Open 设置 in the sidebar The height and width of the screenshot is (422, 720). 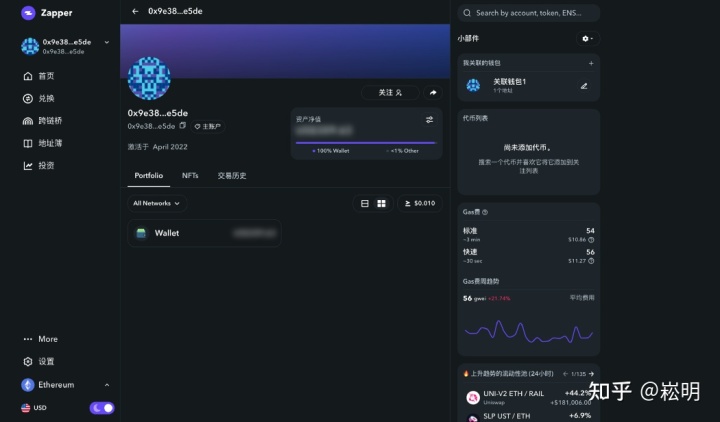click(x=46, y=361)
